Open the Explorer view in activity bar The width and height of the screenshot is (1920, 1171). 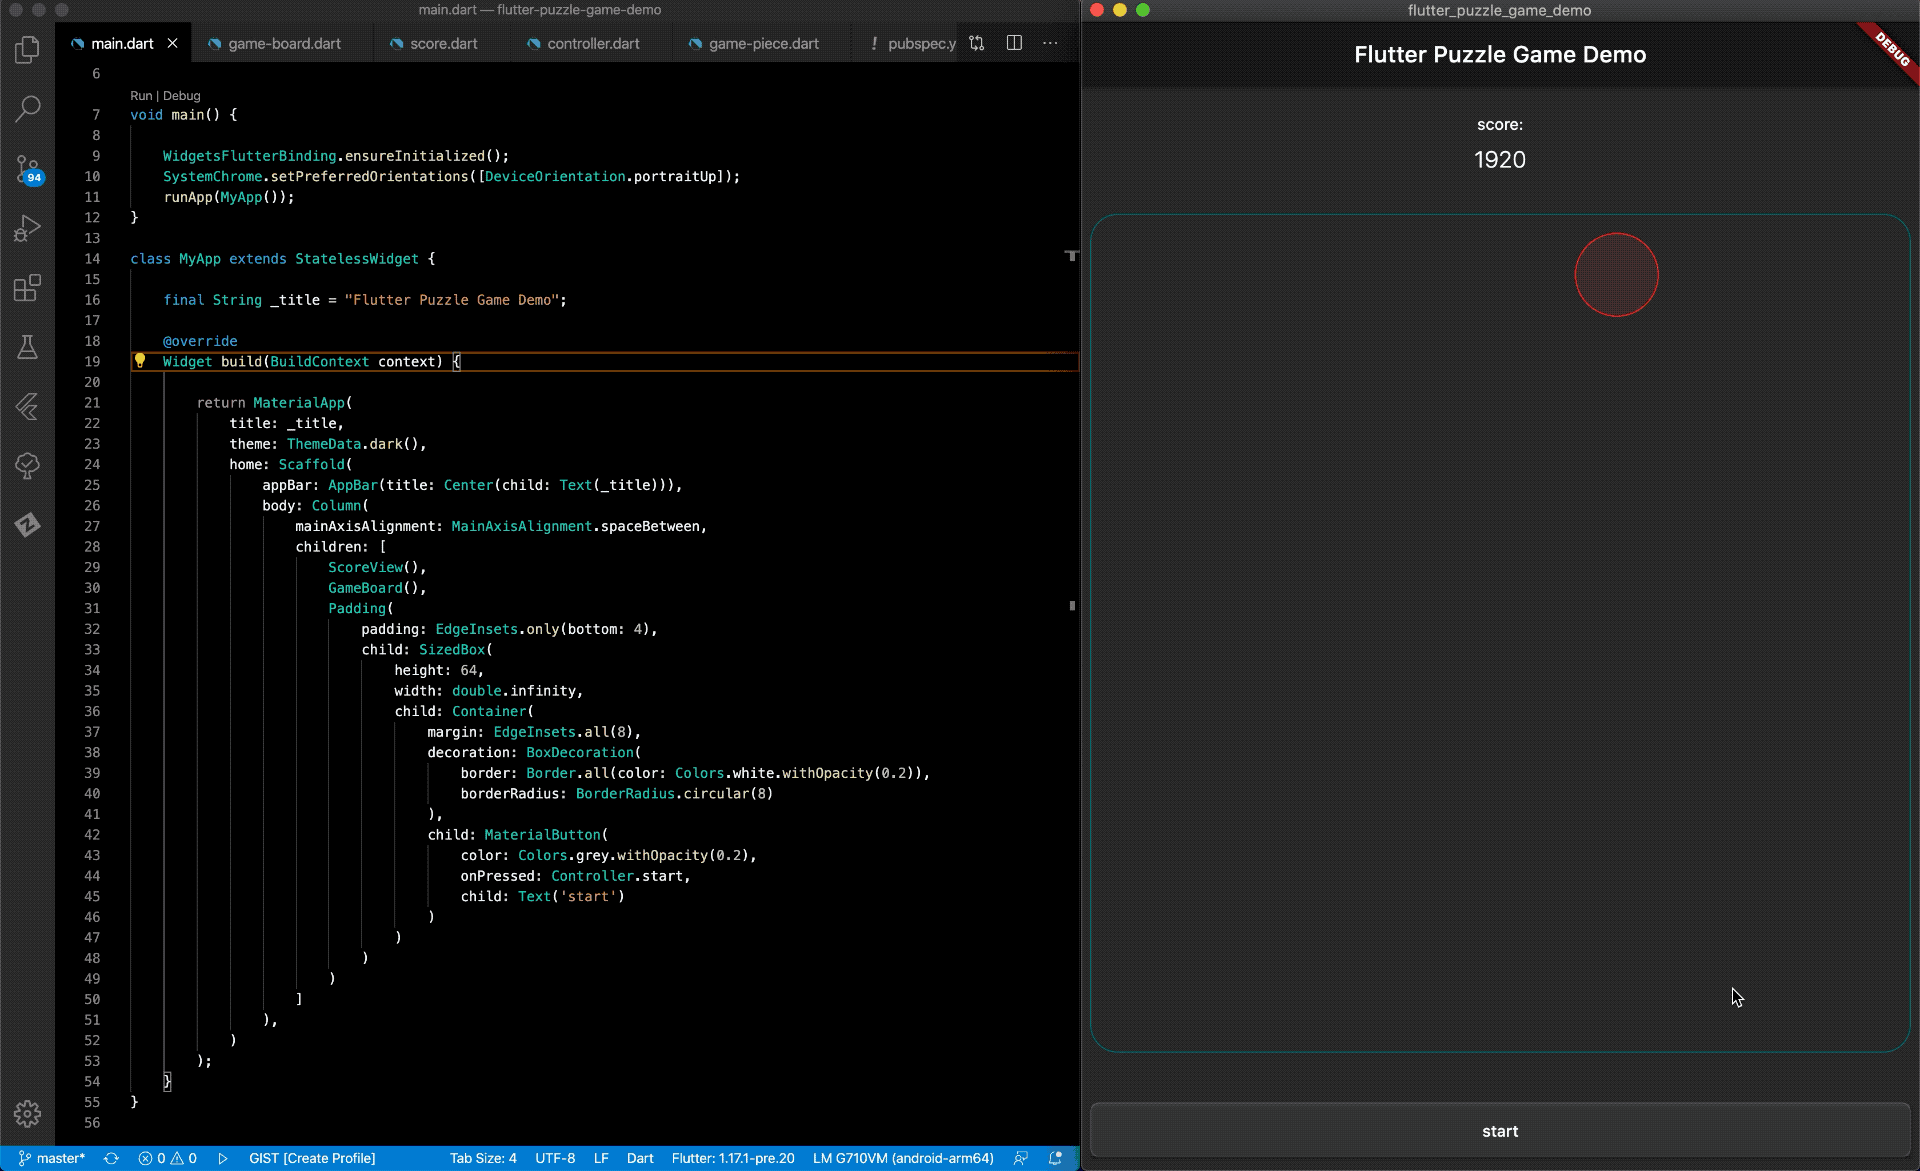click(27, 49)
